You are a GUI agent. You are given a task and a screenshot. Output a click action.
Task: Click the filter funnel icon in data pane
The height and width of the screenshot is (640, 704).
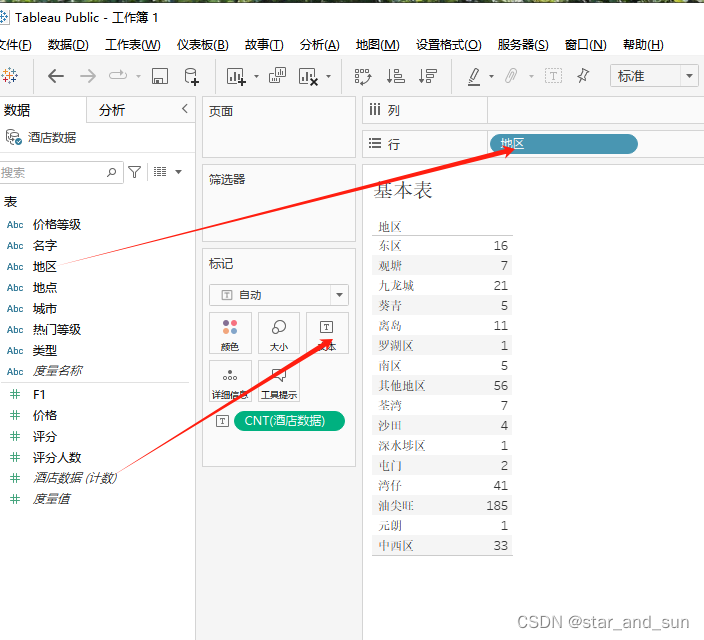click(x=135, y=172)
